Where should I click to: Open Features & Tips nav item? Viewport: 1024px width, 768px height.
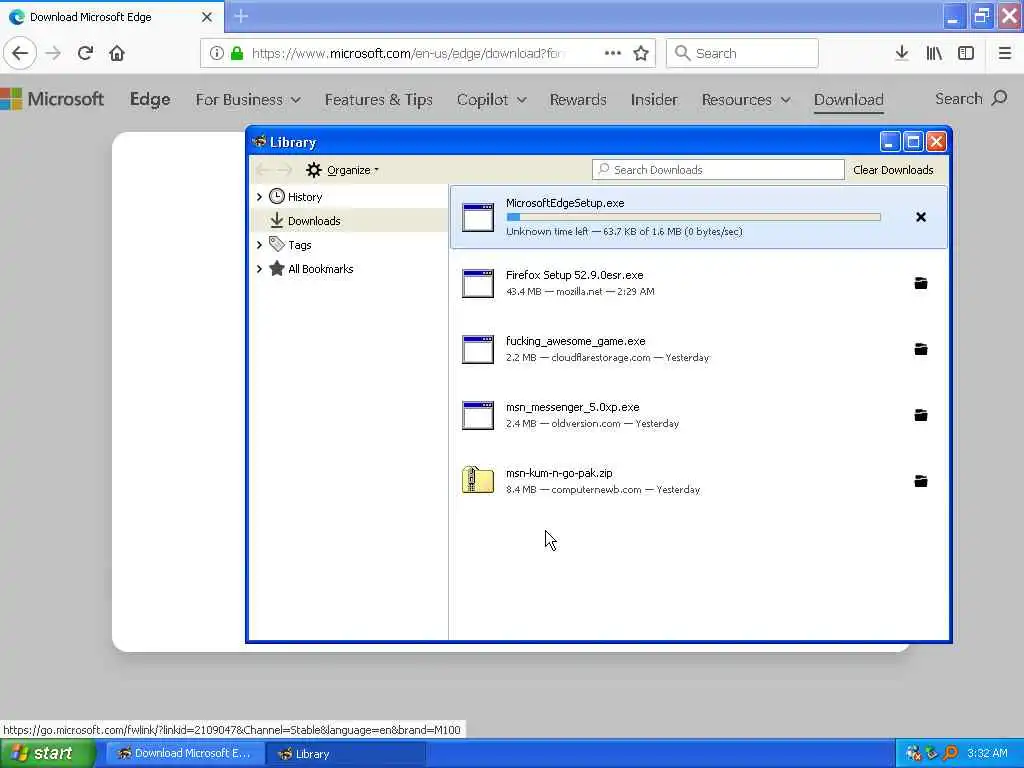[x=379, y=99]
